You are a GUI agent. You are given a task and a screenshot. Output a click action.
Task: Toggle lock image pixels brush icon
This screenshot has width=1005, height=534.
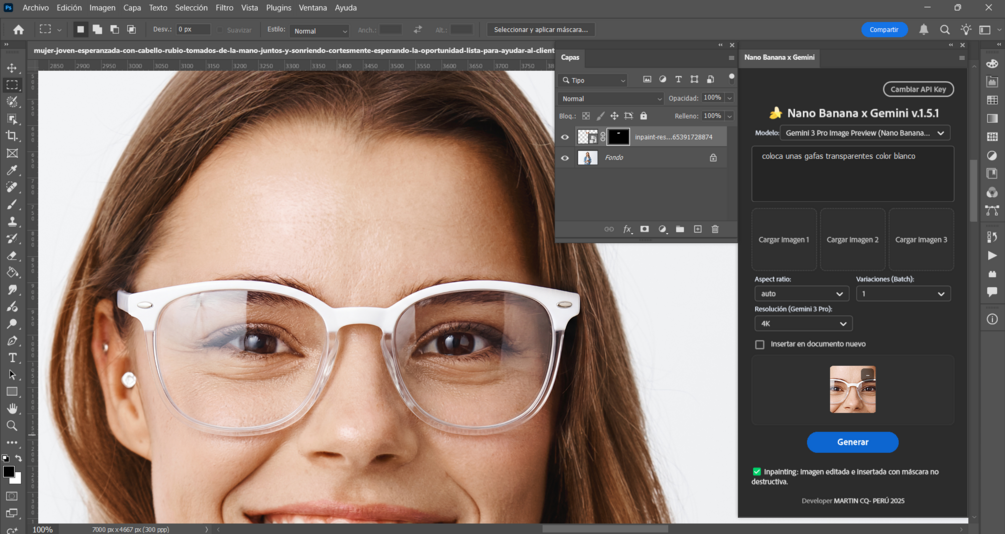(600, 116)
